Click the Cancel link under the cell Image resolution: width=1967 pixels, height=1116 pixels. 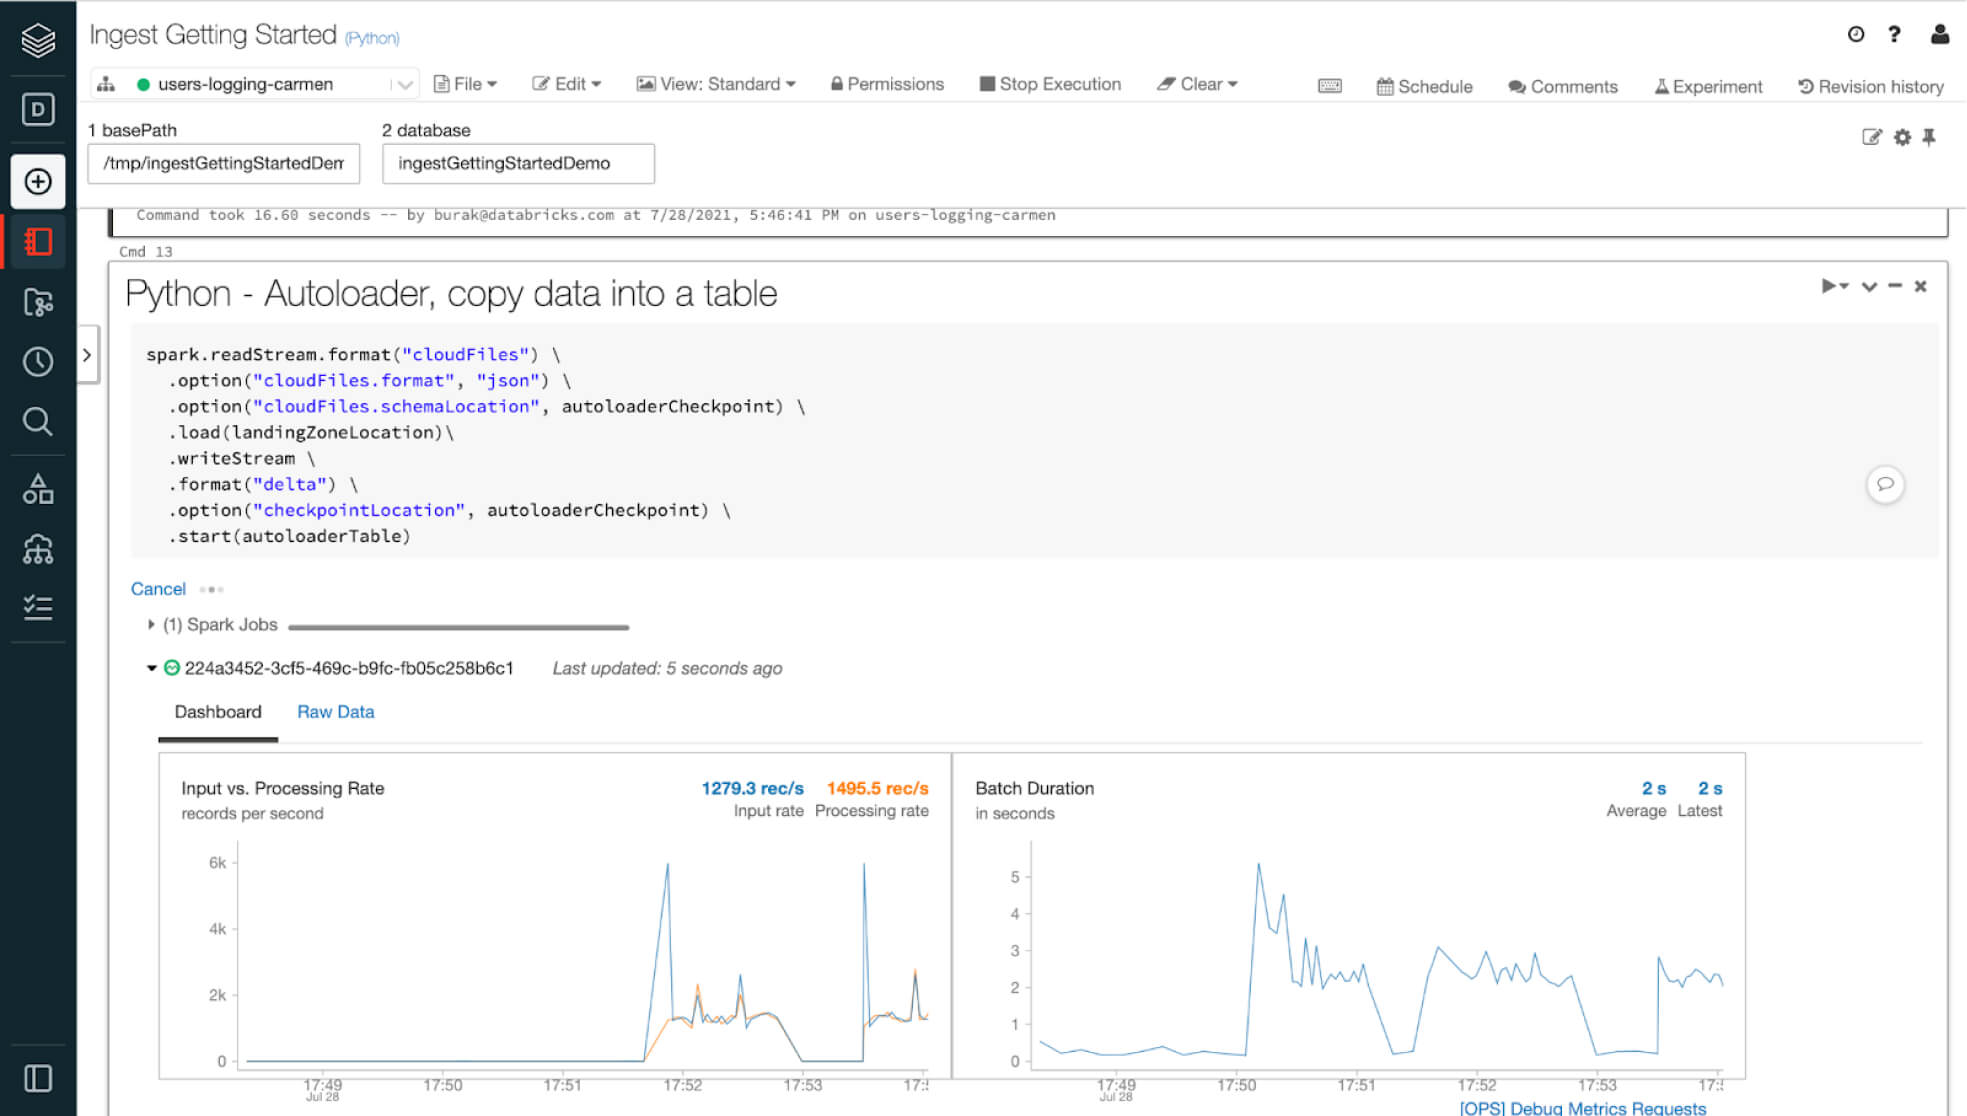(x=158, y=589)
